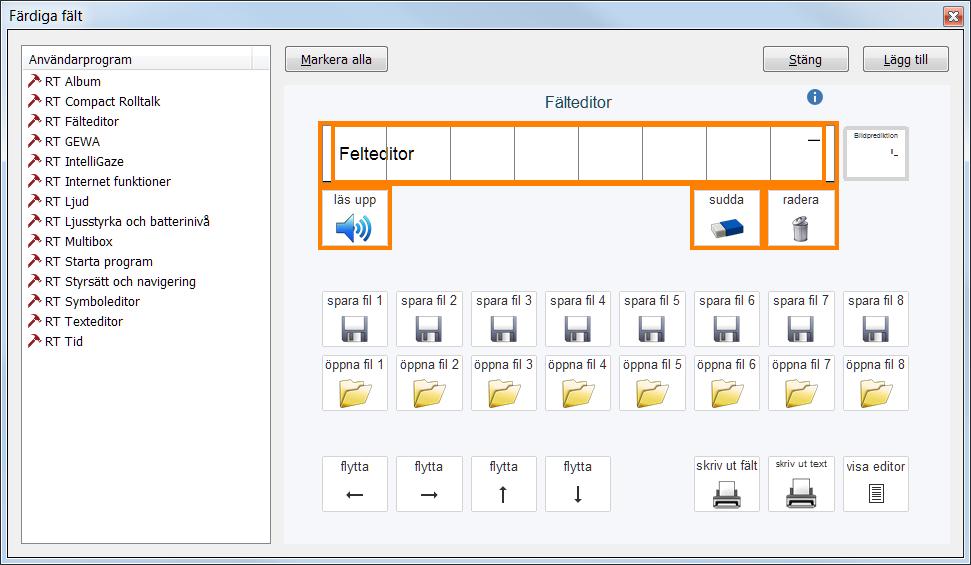This screenshot has height=565, width=971.
Task: Click the 'radera' trash can icon
Action: [800, 228]
